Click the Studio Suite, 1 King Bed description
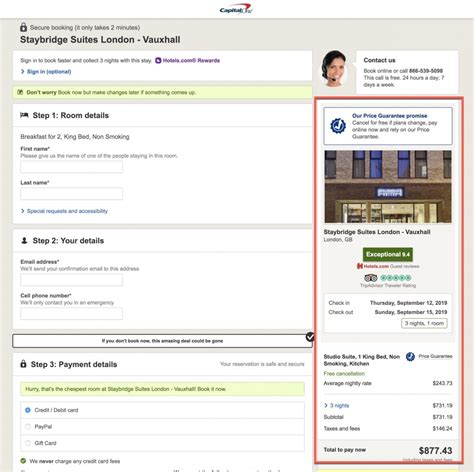Screen dimensions: 474x472 point(362,360)
